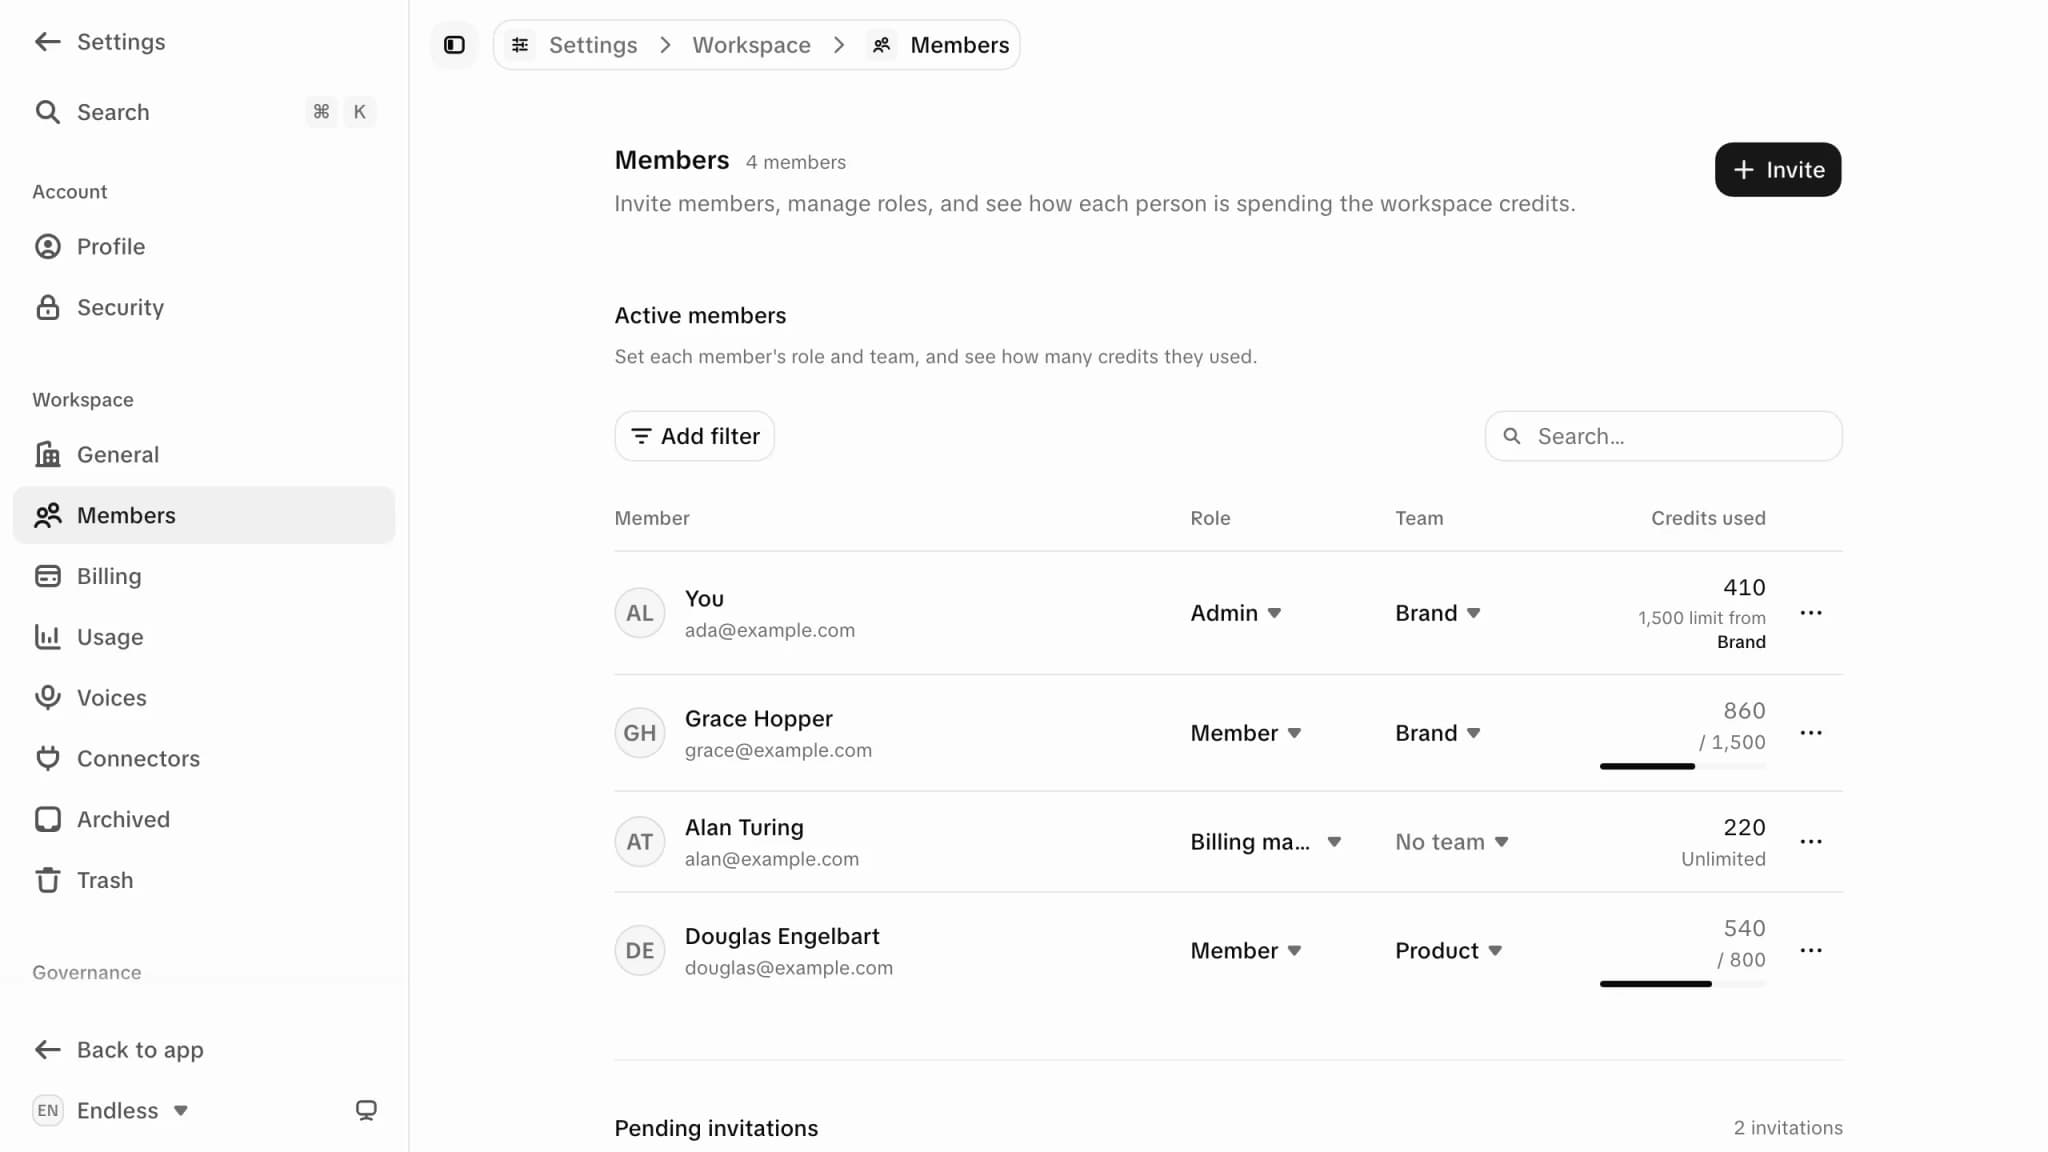This screenshot has width=2048, height=1152.
Task: Open the Archived page
Action: pos(204,820)
